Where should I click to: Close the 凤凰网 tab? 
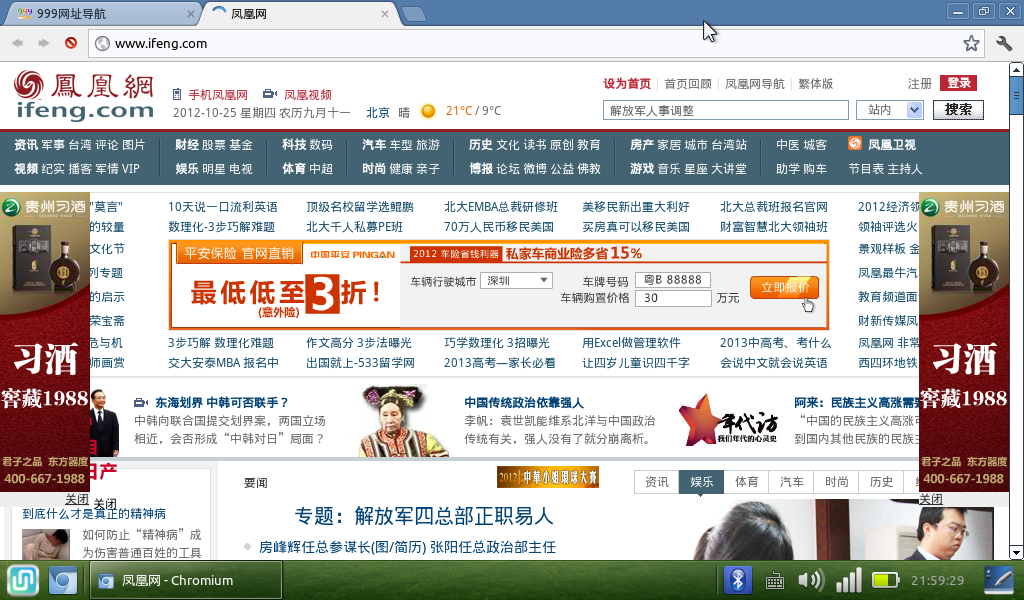[x=385, y=14]
